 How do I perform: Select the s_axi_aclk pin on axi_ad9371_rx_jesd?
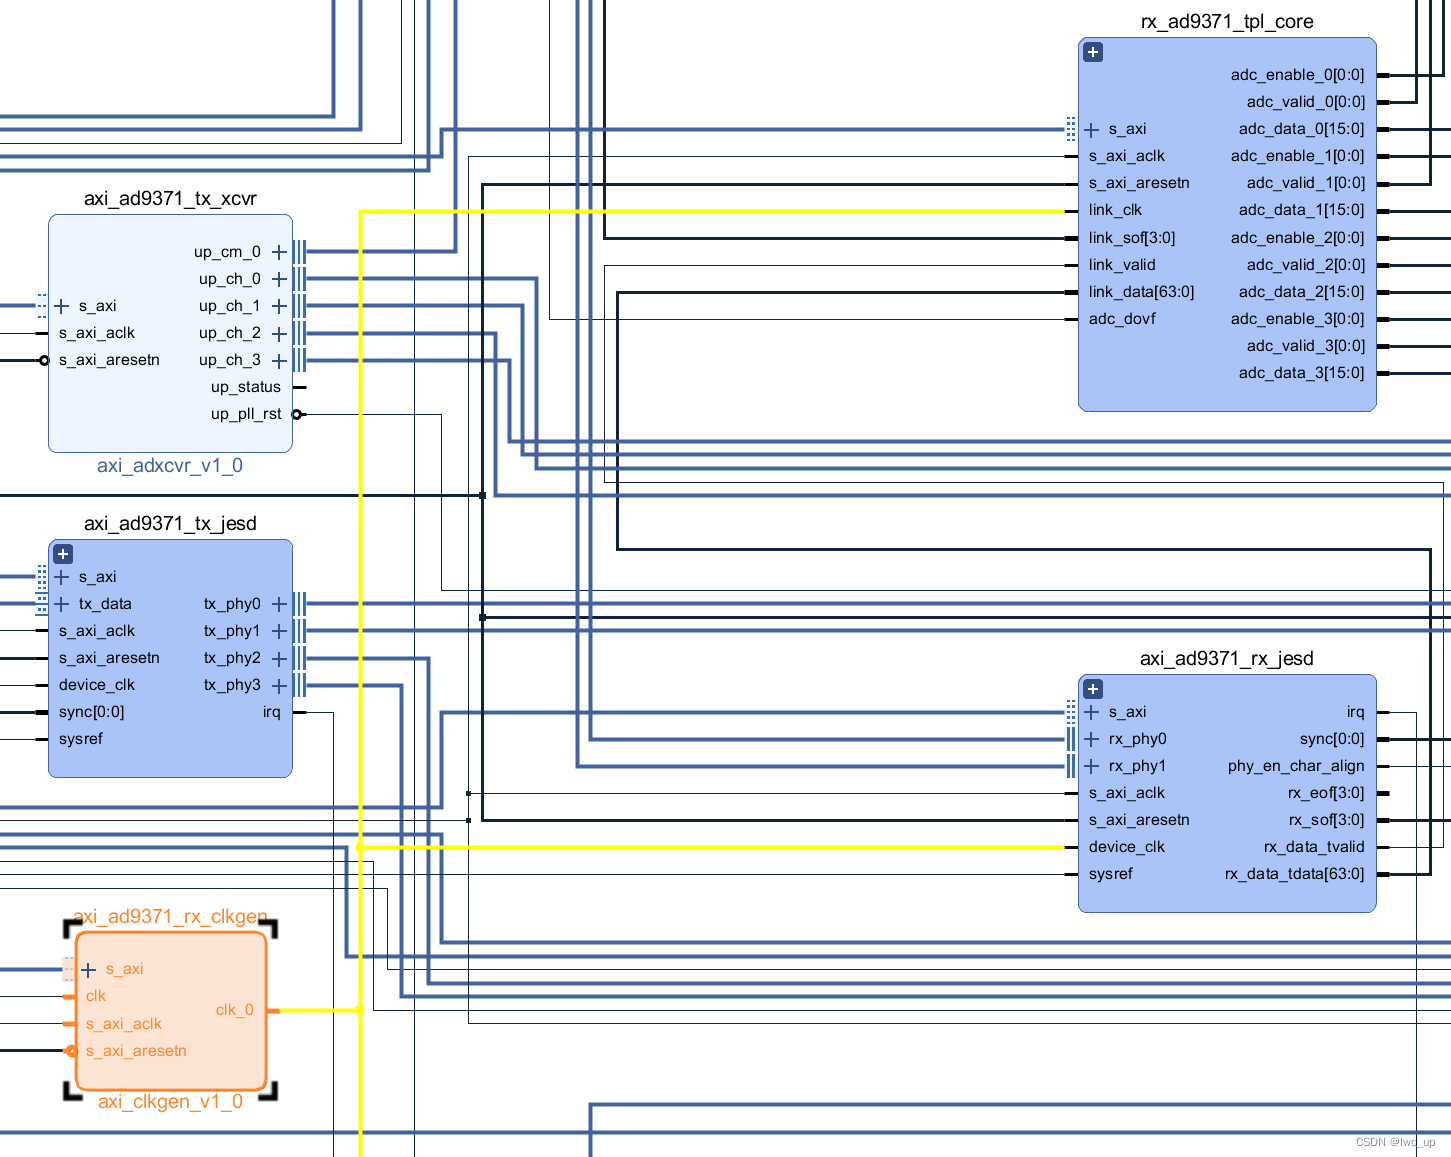point(1126,793)
